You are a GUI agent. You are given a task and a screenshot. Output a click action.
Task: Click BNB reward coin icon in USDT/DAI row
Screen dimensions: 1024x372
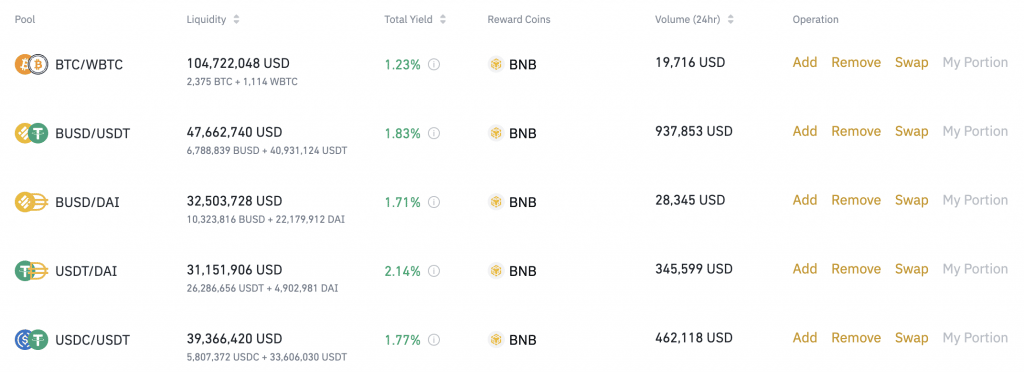click(x=496, y=271)
